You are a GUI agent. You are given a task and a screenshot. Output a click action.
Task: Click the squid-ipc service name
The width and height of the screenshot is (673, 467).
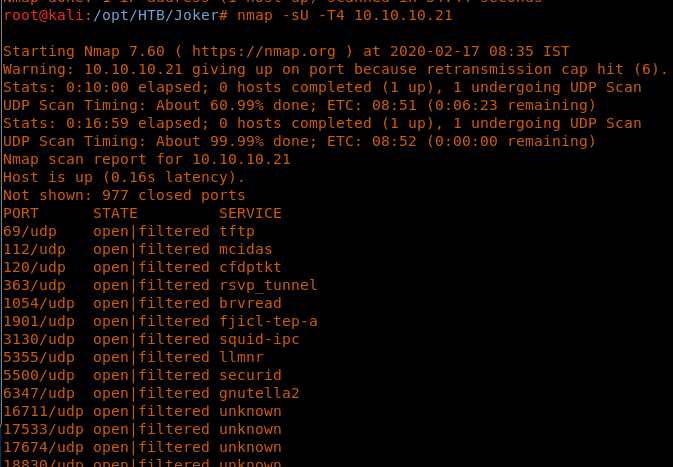tap(259, 339)
